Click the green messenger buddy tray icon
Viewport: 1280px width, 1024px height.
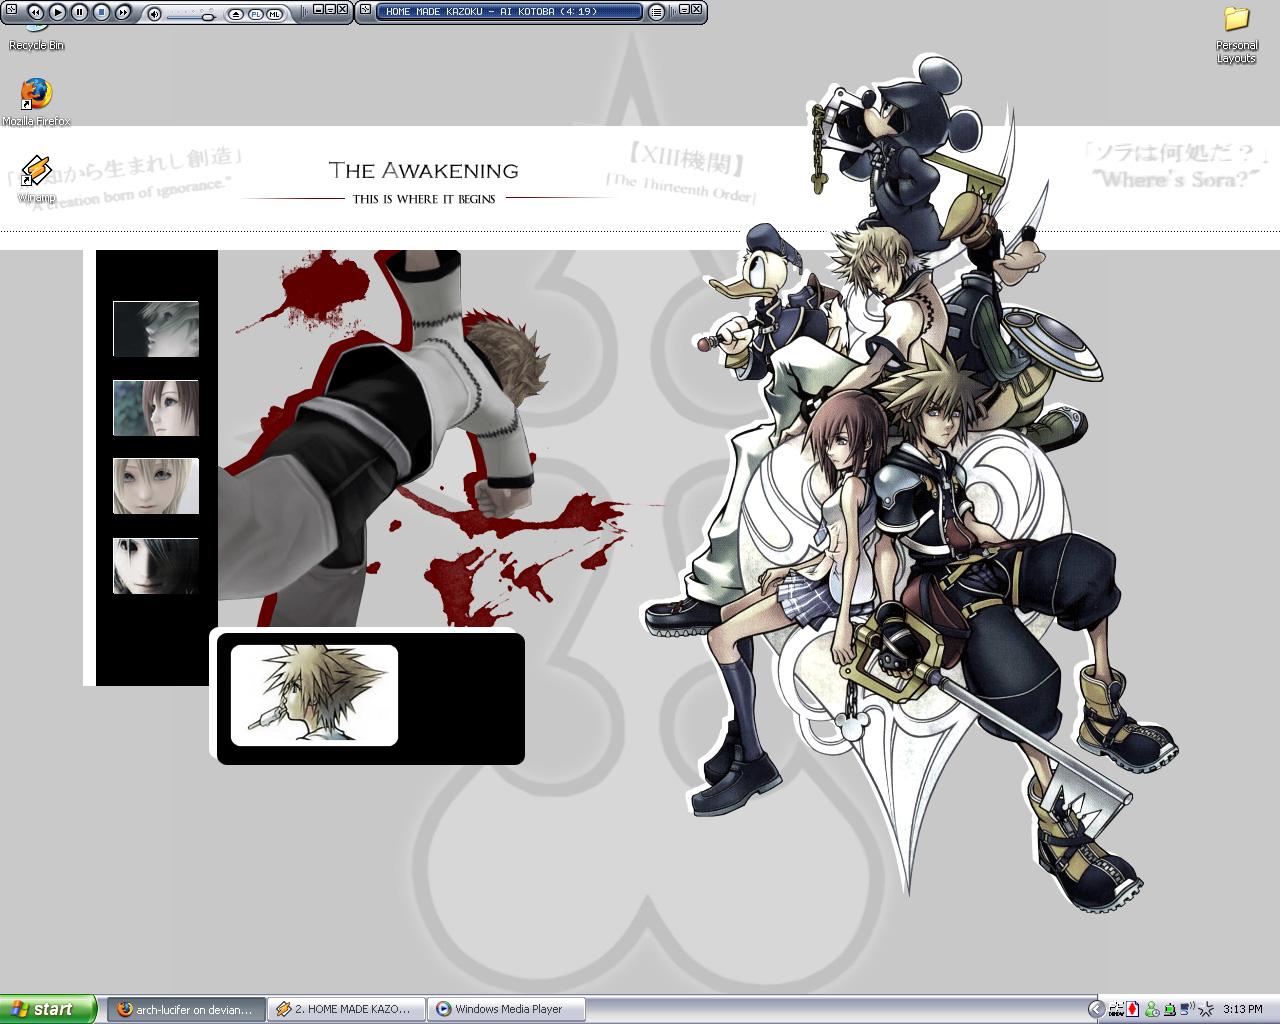pos(1152,1009)
